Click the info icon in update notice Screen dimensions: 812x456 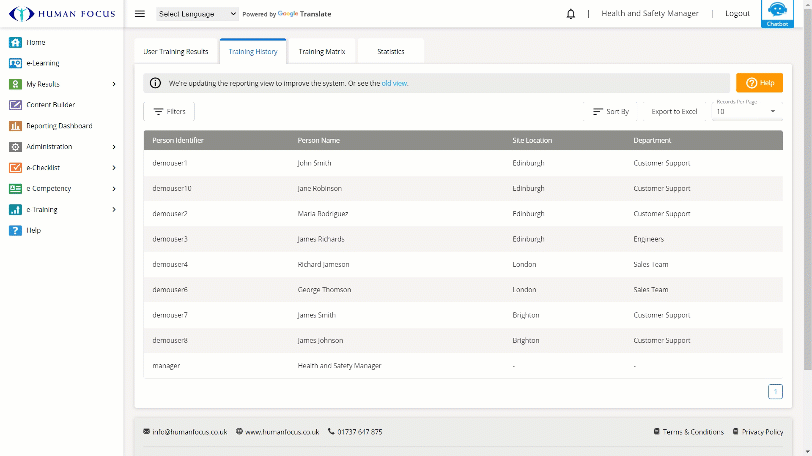coord(156,83)
